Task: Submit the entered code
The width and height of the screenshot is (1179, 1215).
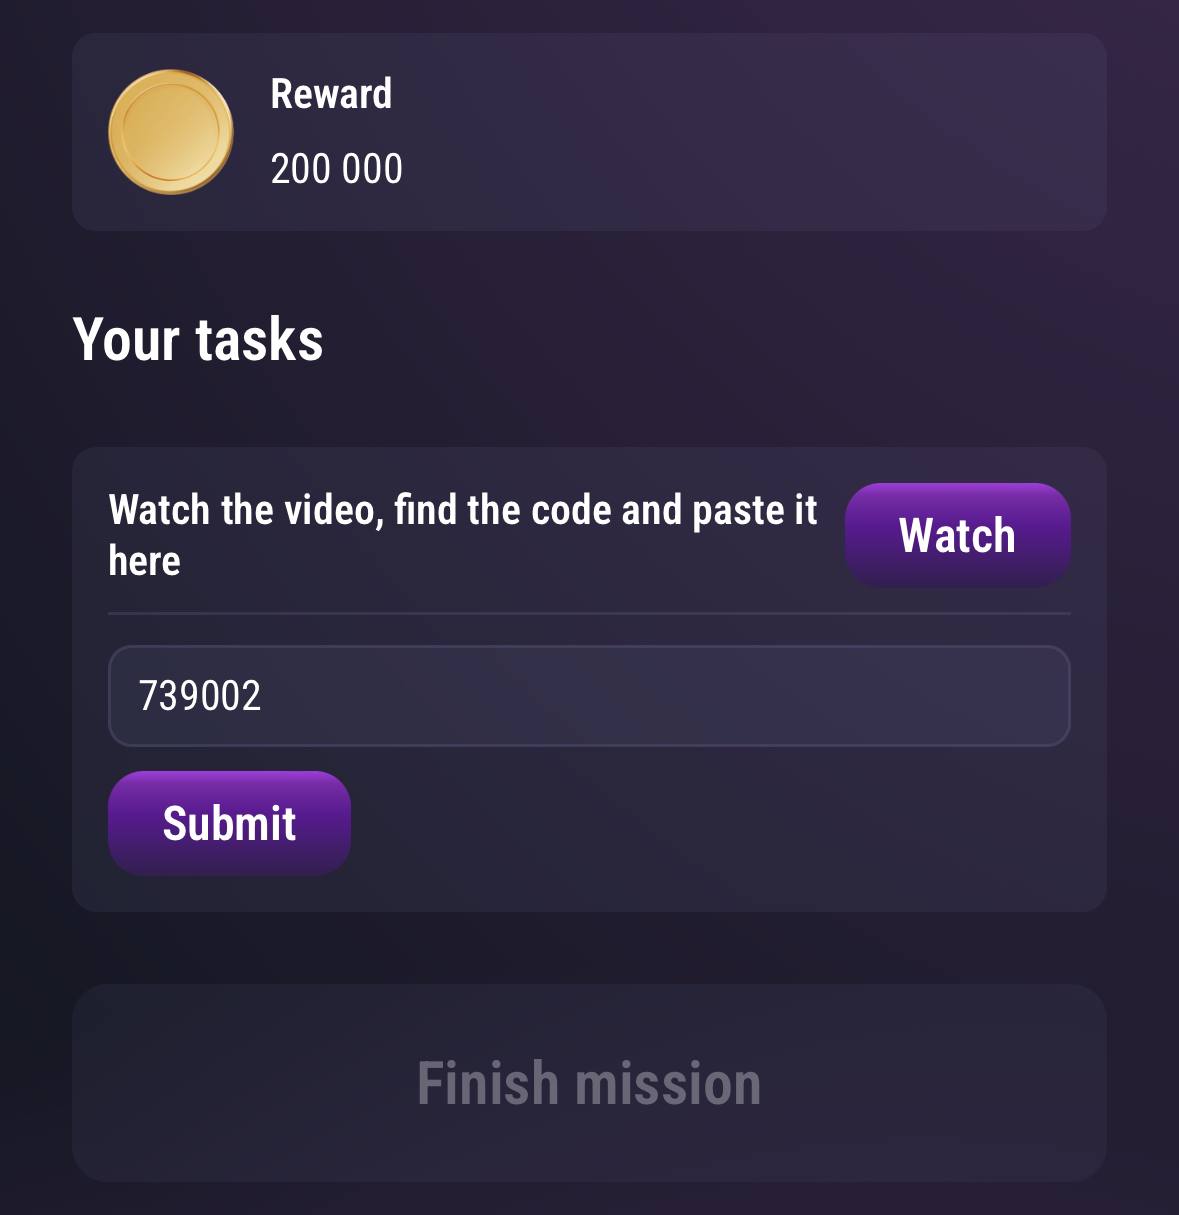Action: [x=229, y=823]
